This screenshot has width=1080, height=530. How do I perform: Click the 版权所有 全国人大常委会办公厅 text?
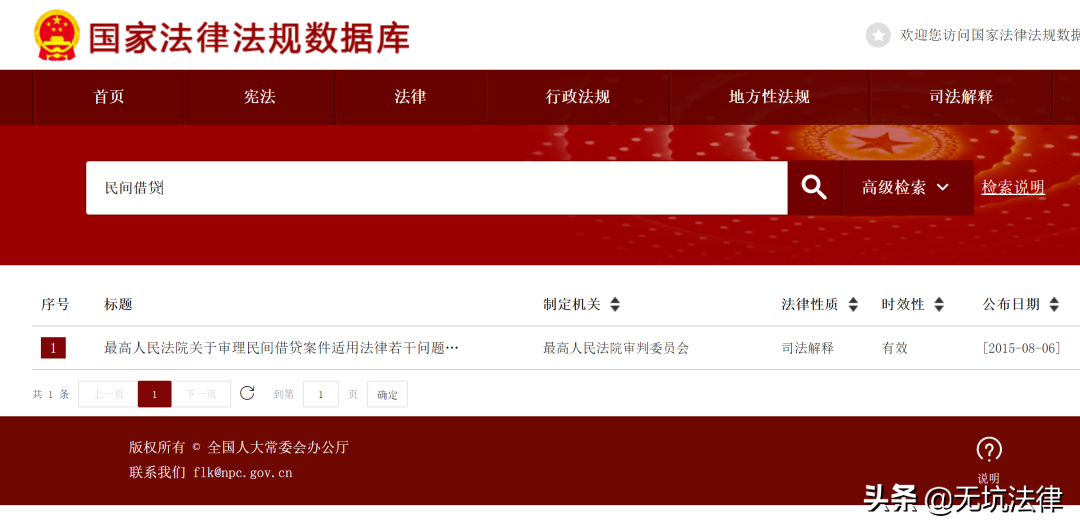(x=238, y=447)
